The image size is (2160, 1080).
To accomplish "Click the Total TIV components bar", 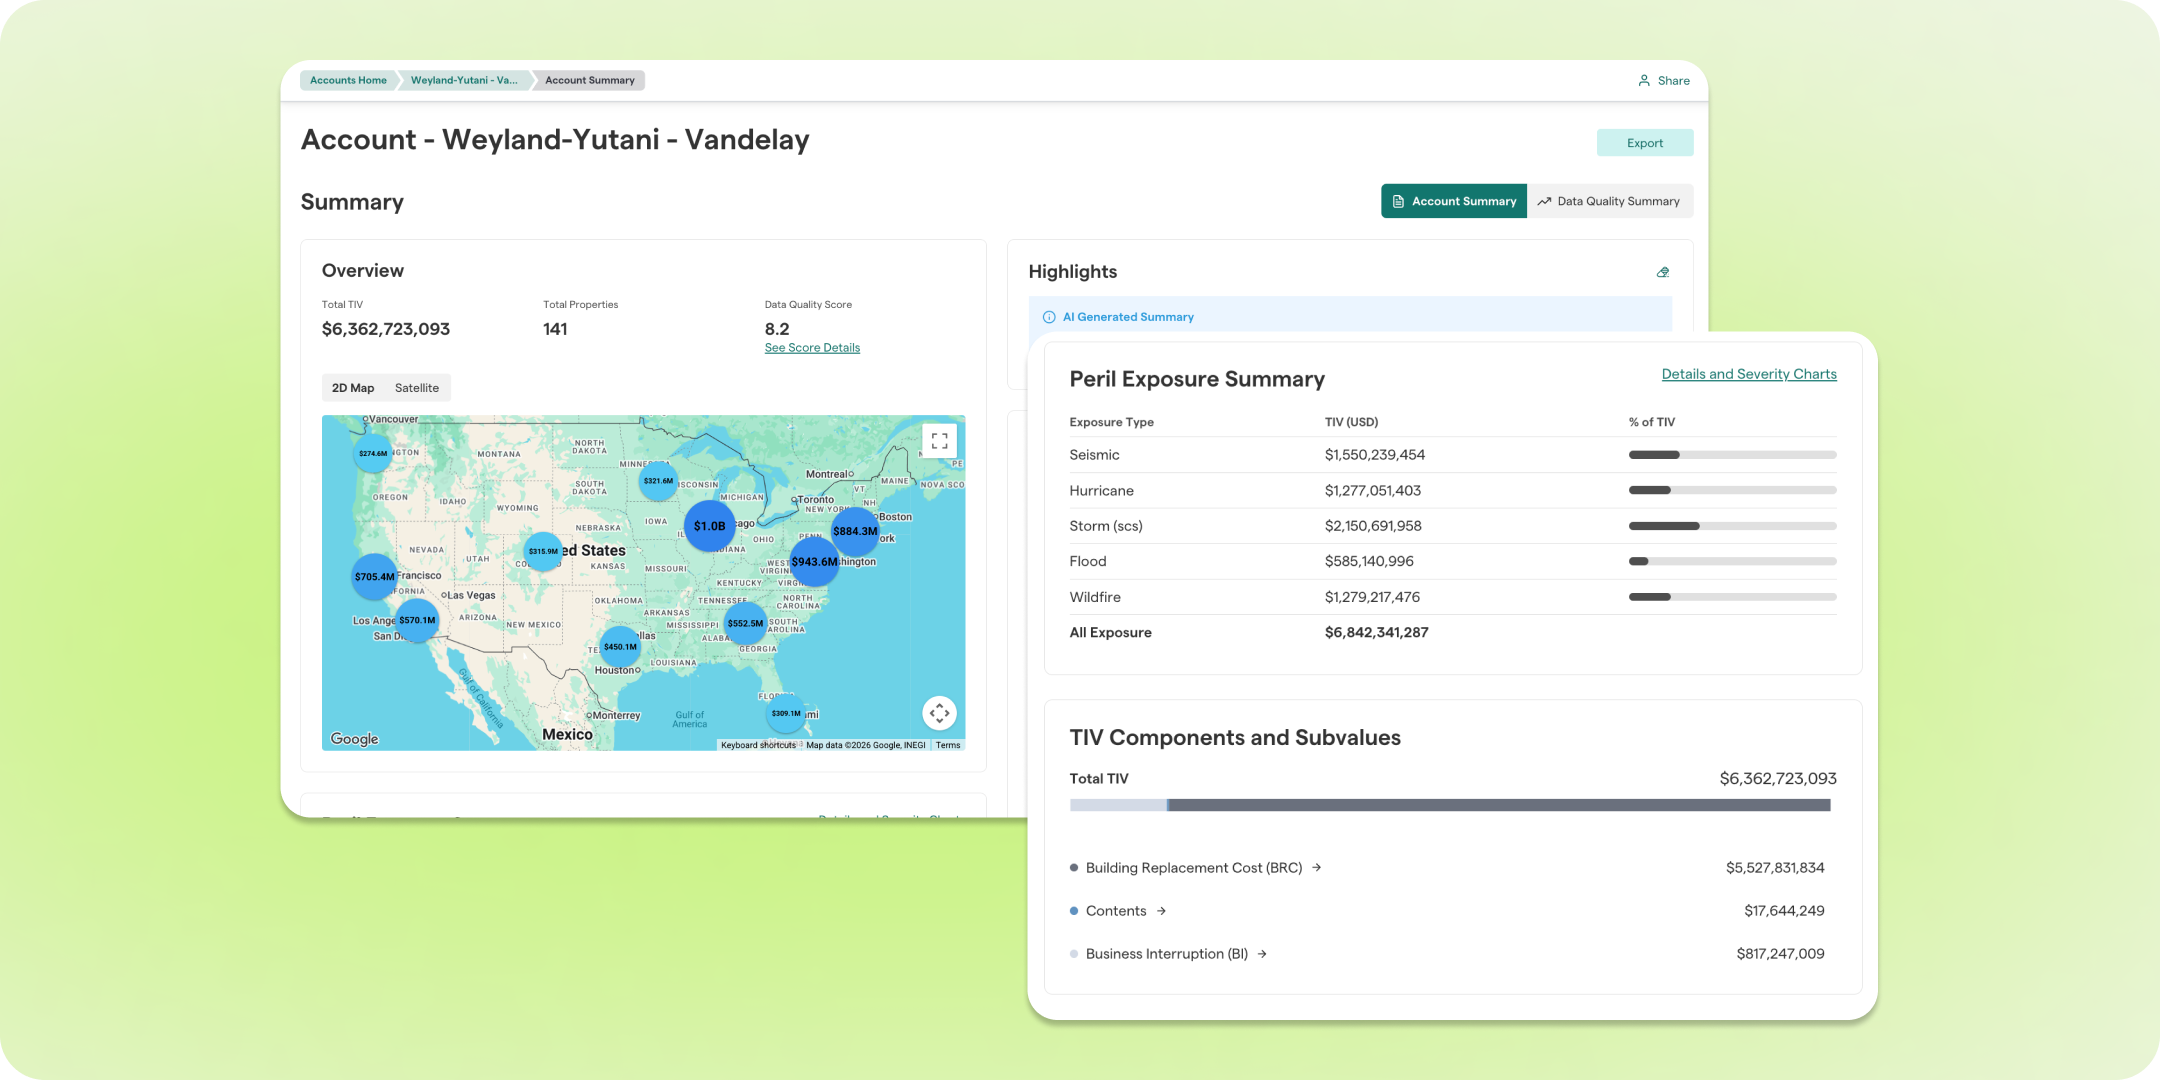I will [x=1450, y=805].
